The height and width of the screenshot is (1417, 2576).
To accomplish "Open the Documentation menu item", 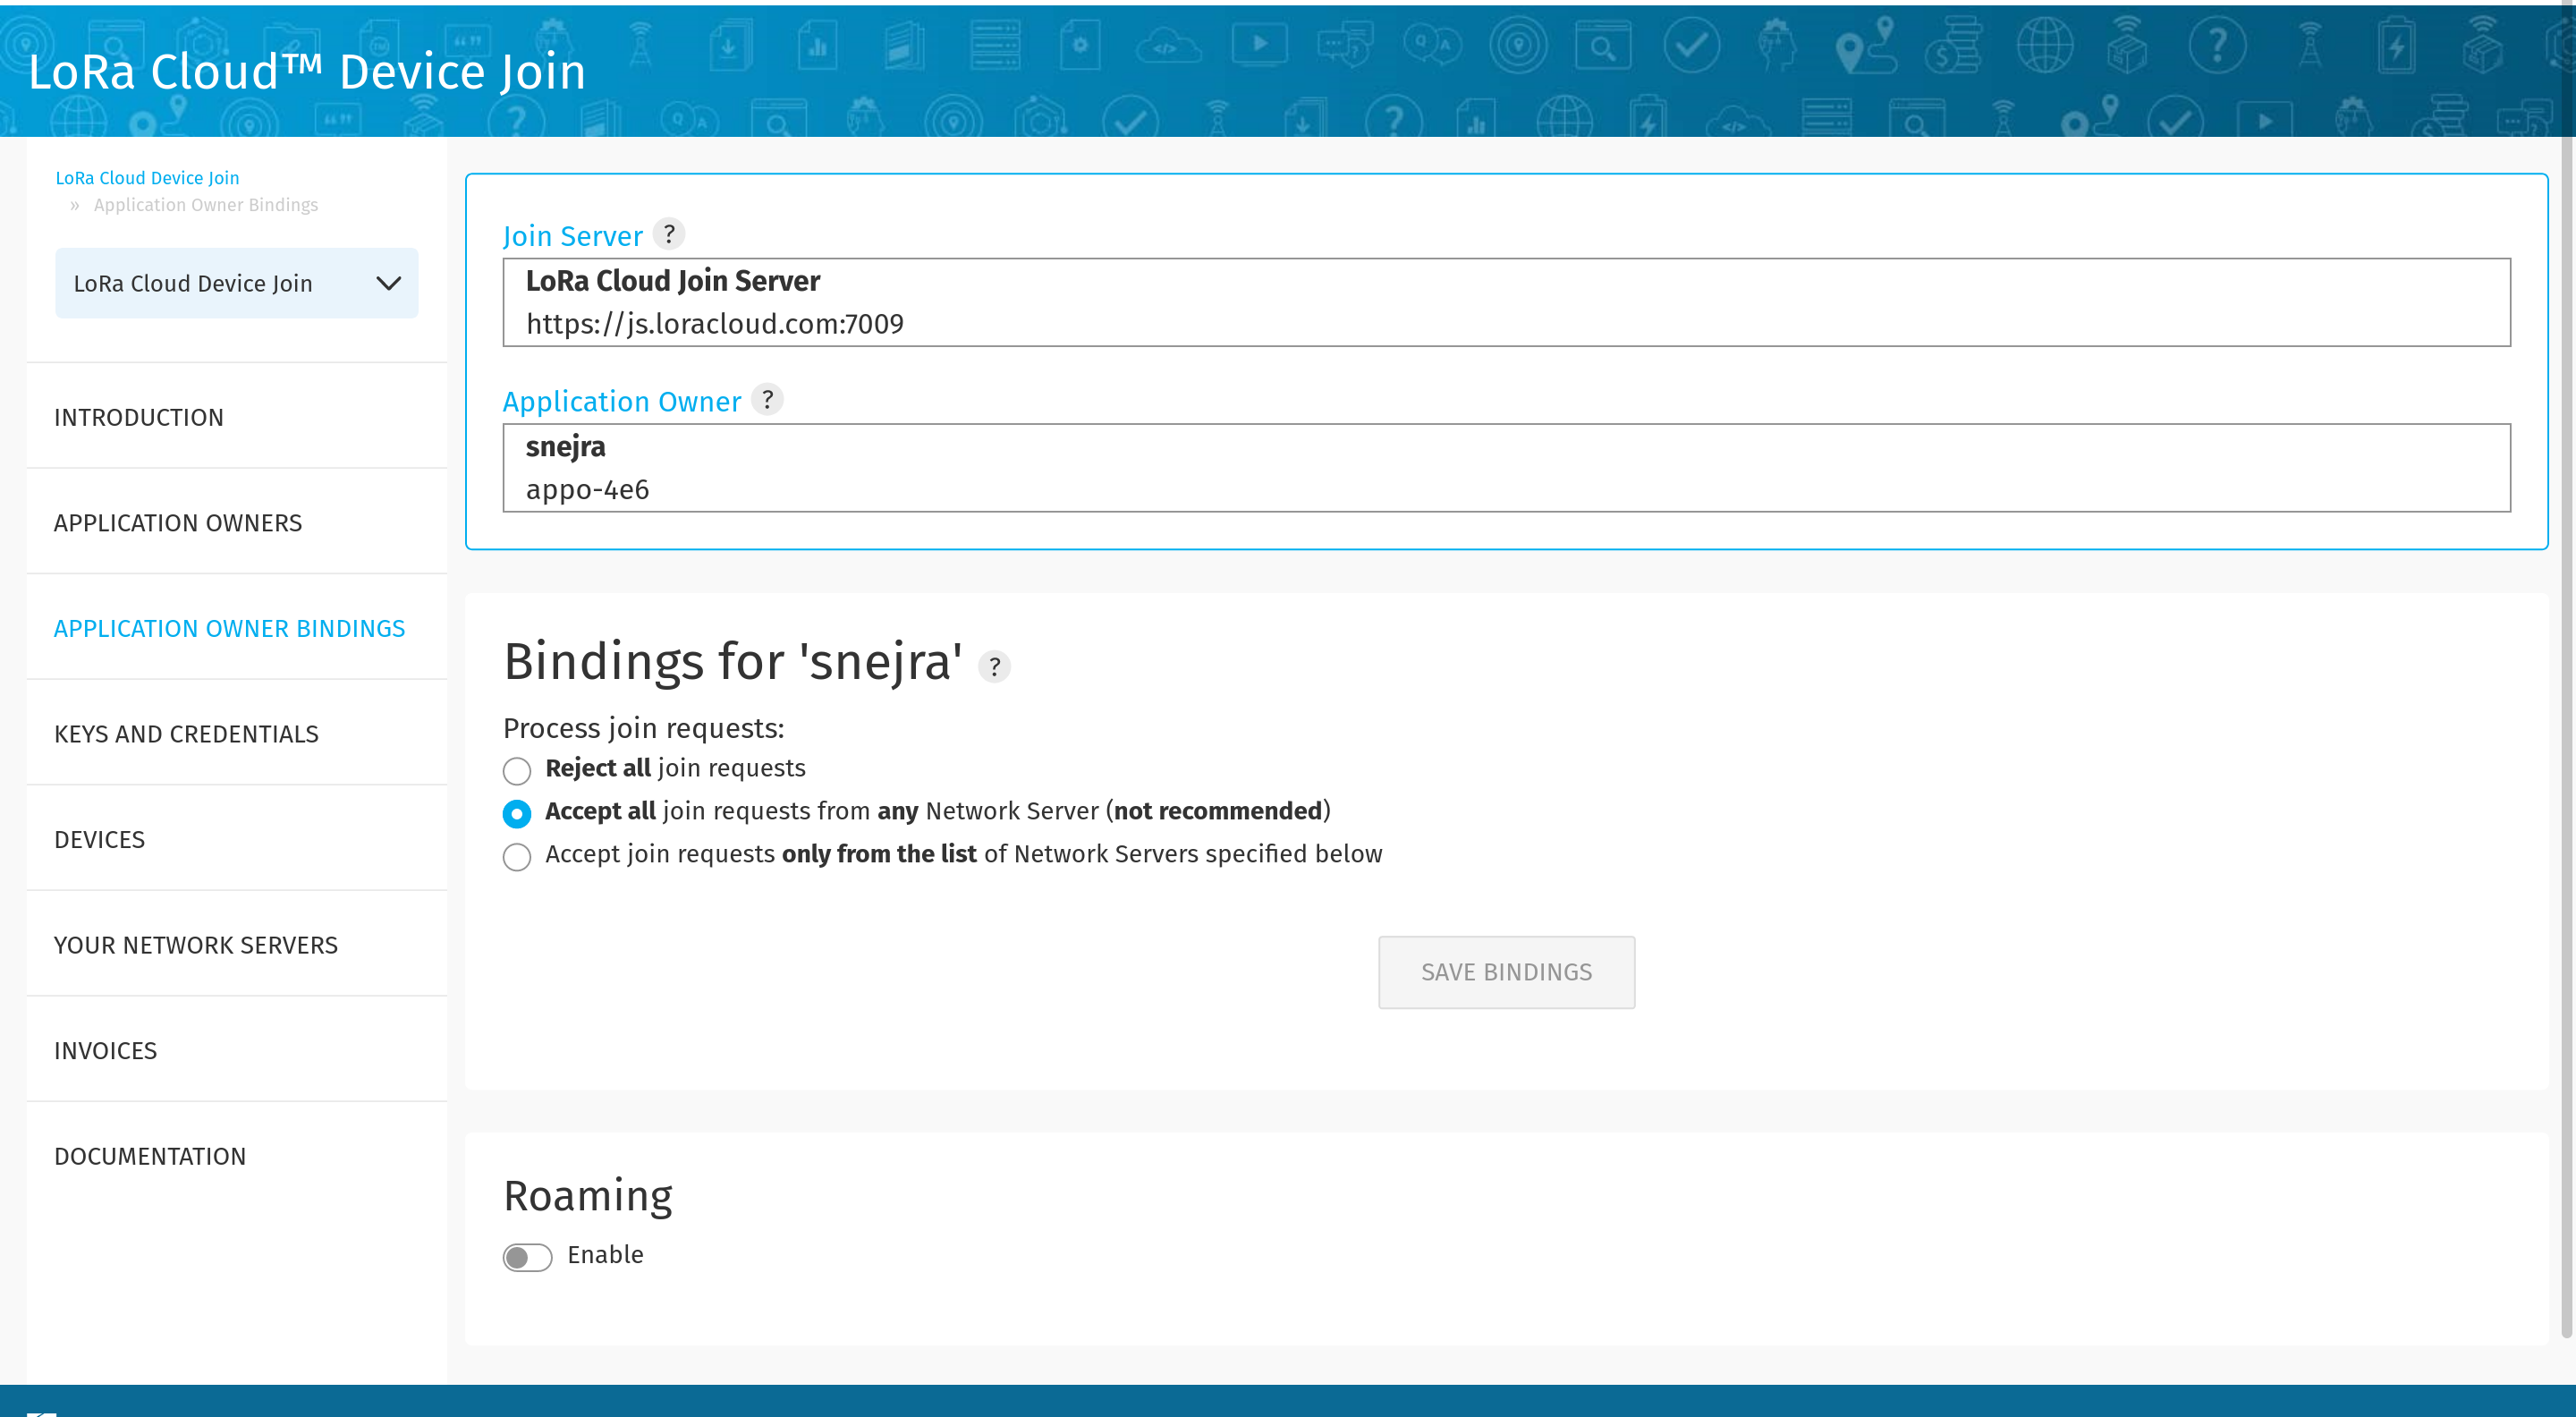I will (x=237, y=1156).
